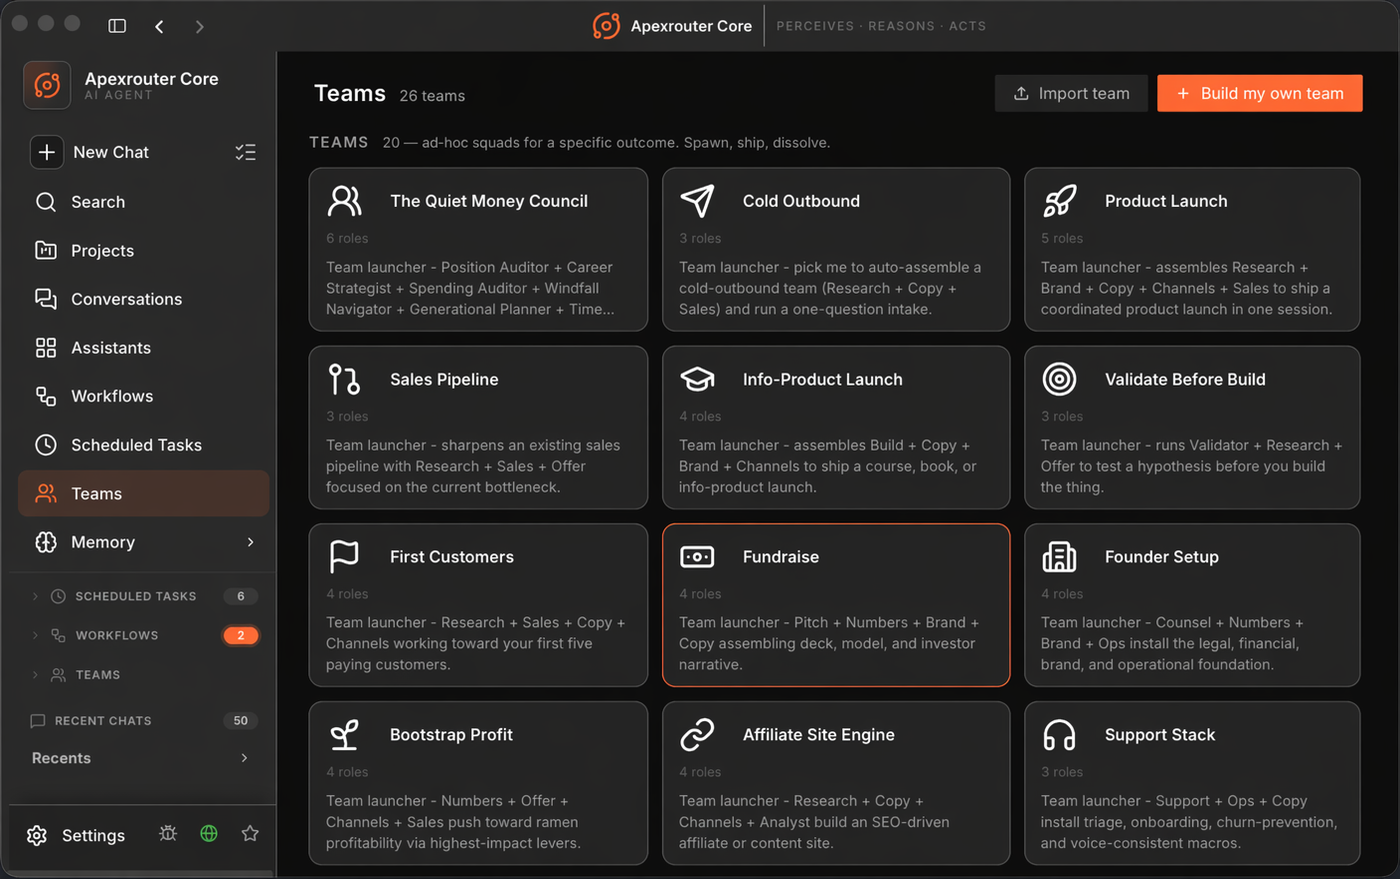Click the New Chat label

pyautogui.click(x=111, y=152)
